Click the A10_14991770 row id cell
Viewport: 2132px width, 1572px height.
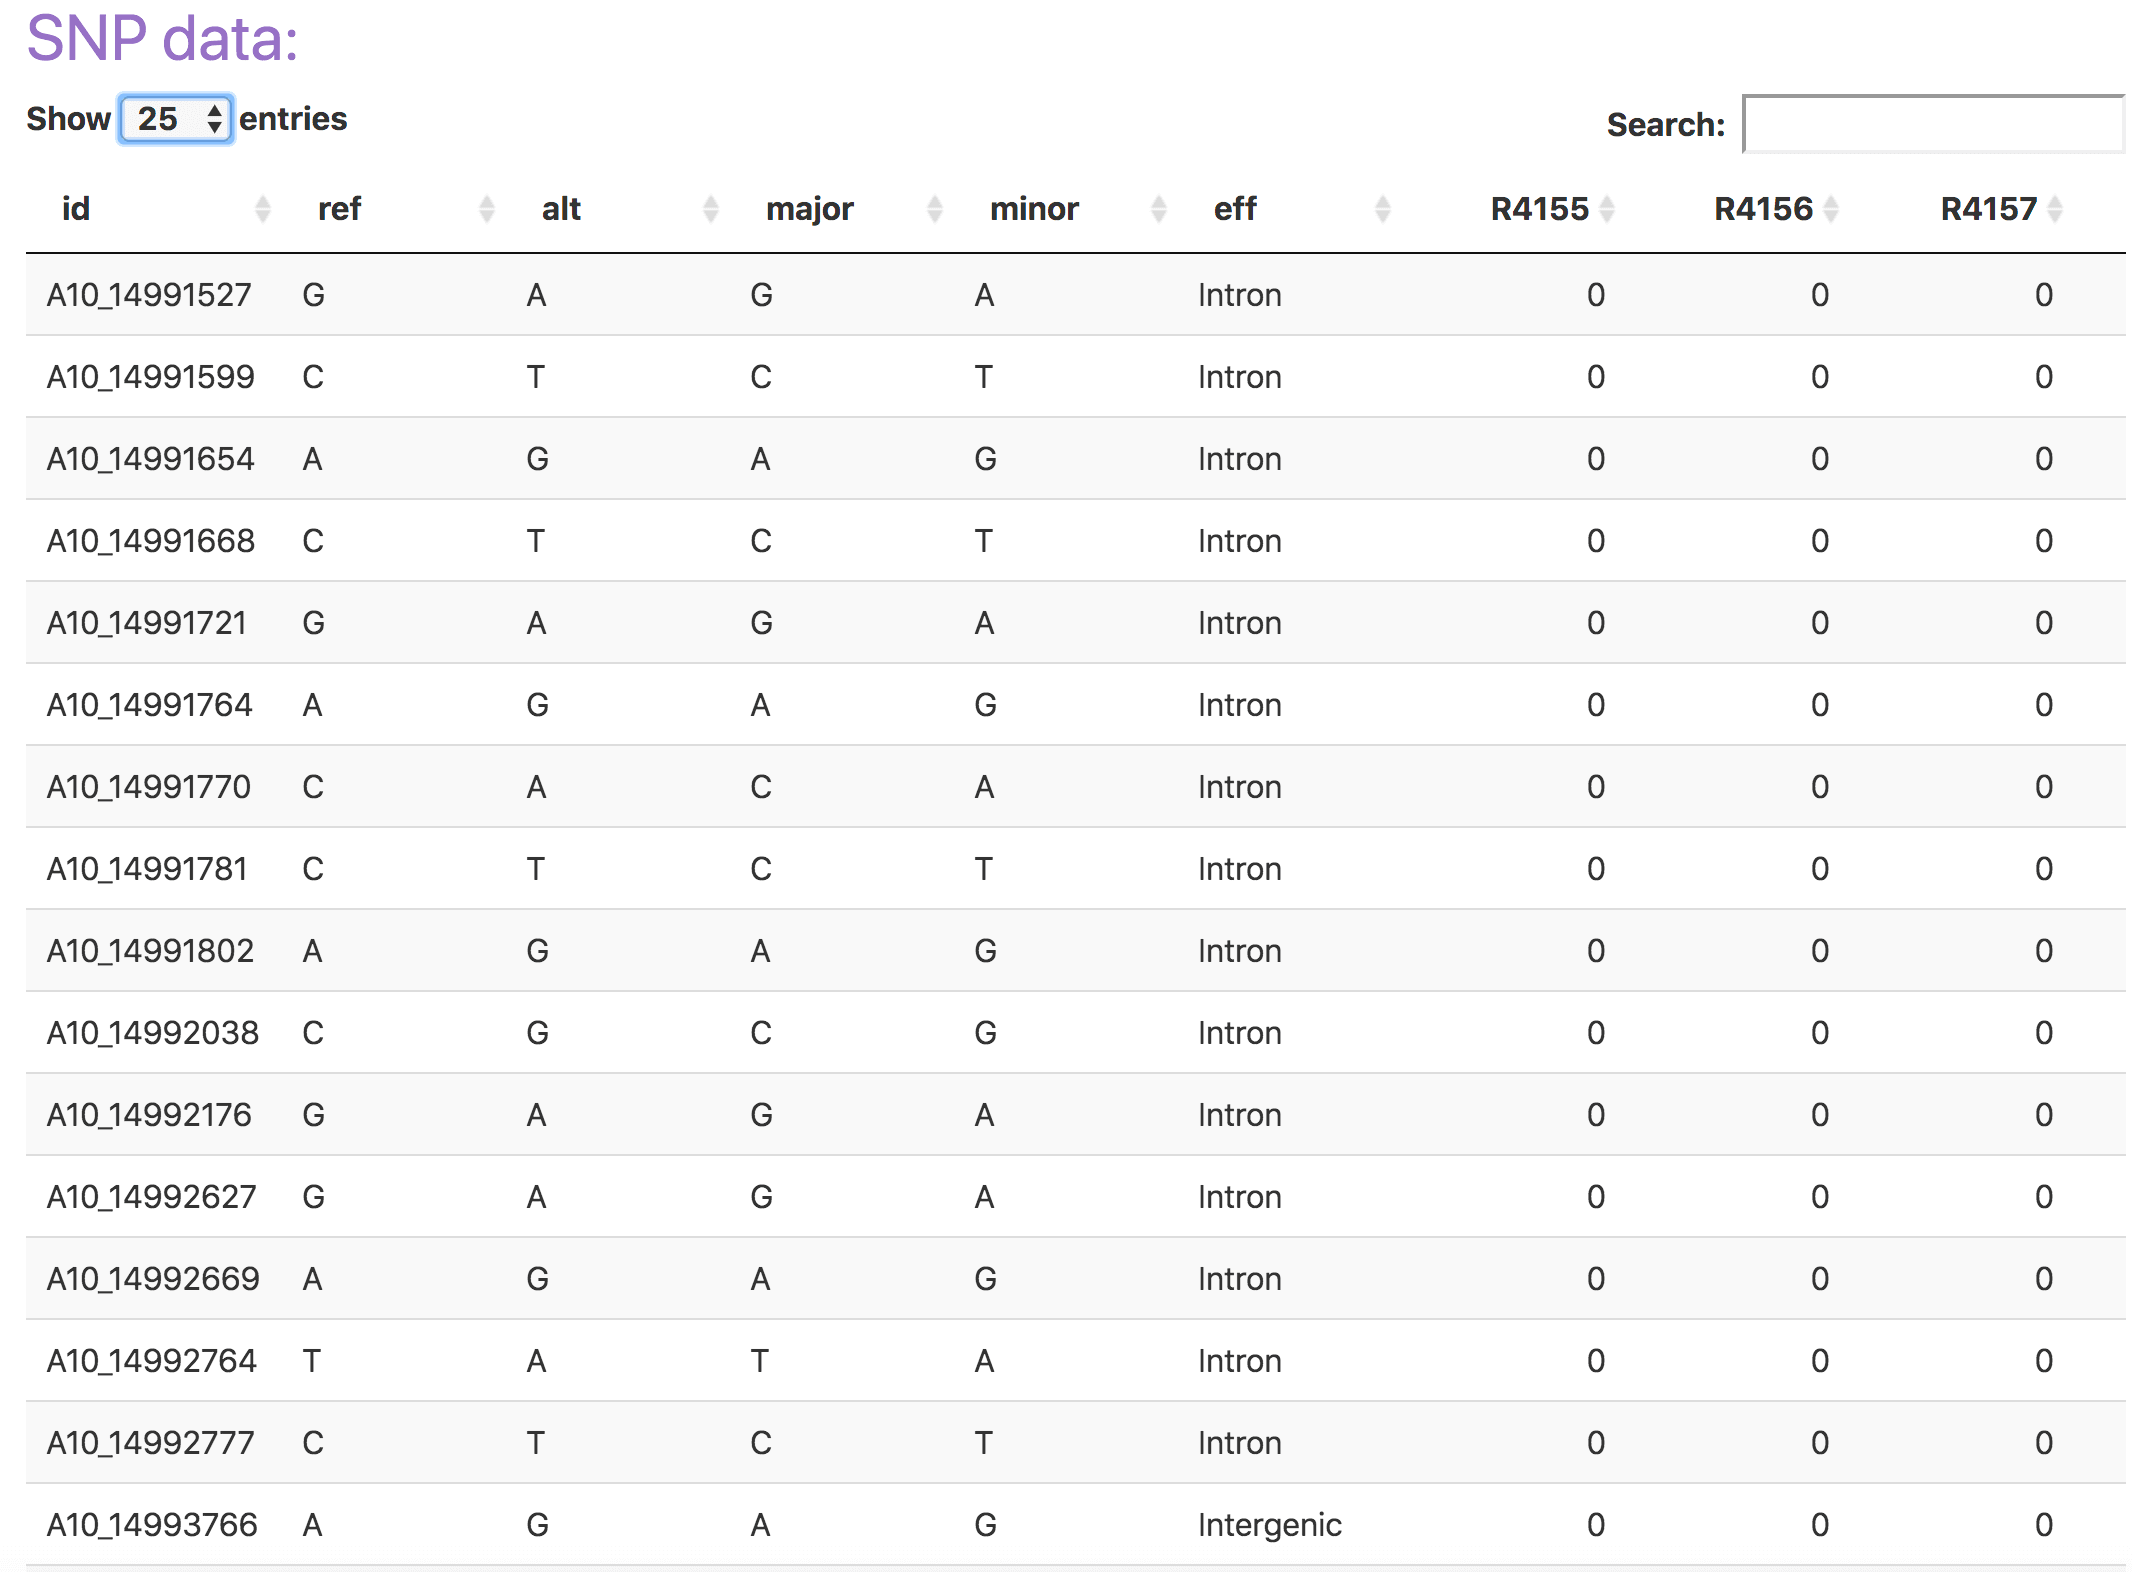click(149, 787)
